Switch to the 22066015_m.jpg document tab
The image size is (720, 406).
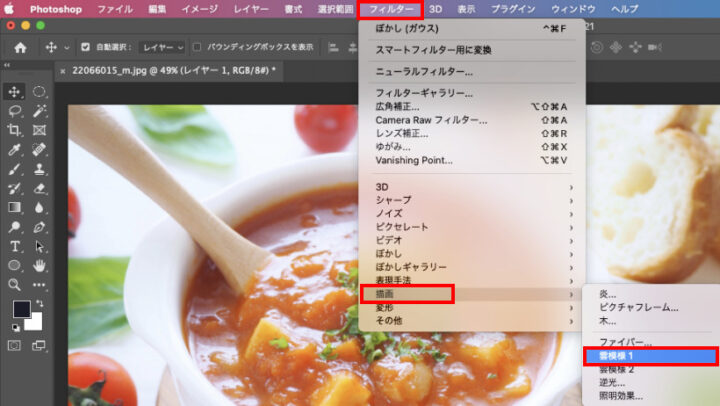(174, 71)
